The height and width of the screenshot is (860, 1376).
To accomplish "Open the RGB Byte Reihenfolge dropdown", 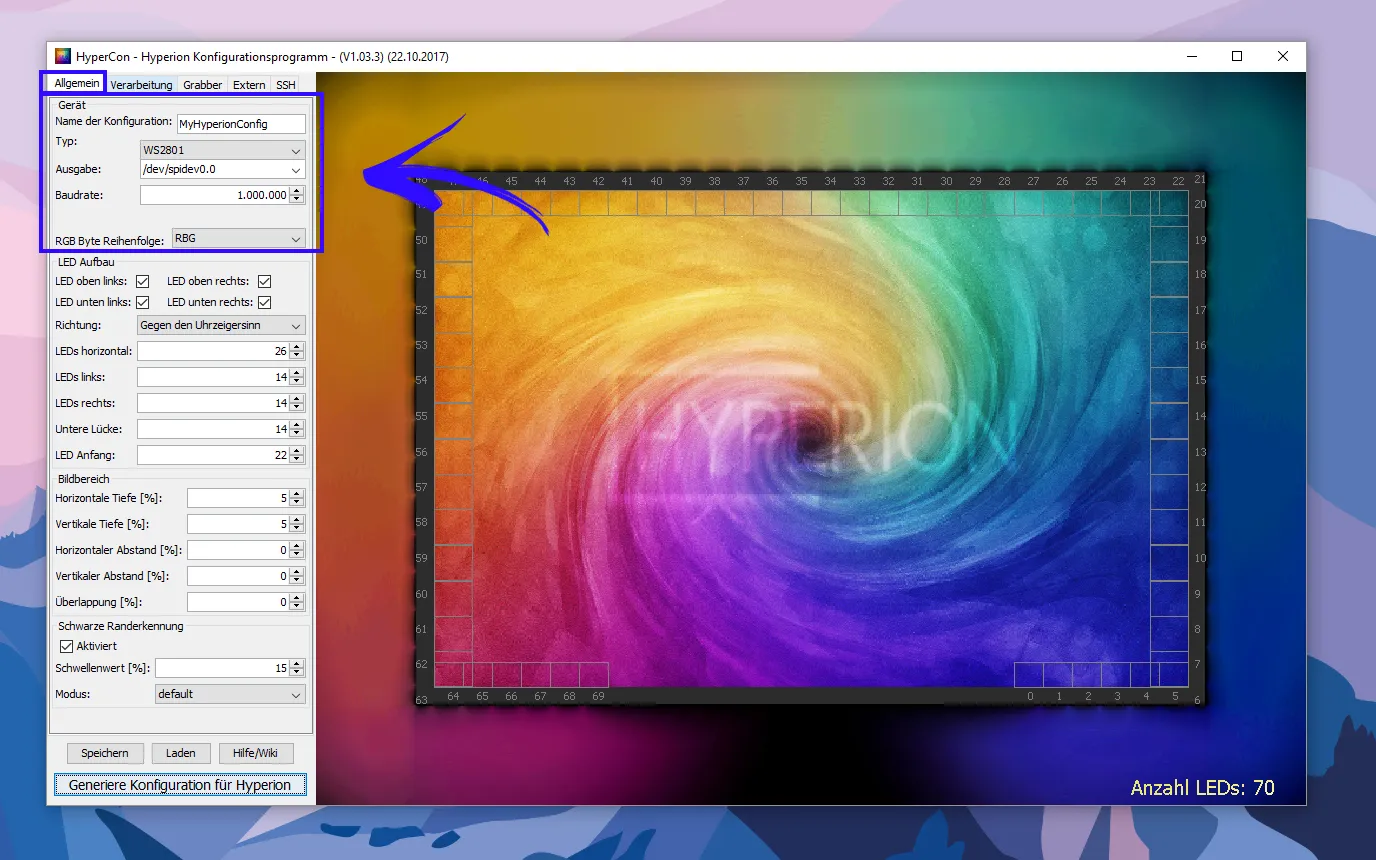I will pos(238,239).
